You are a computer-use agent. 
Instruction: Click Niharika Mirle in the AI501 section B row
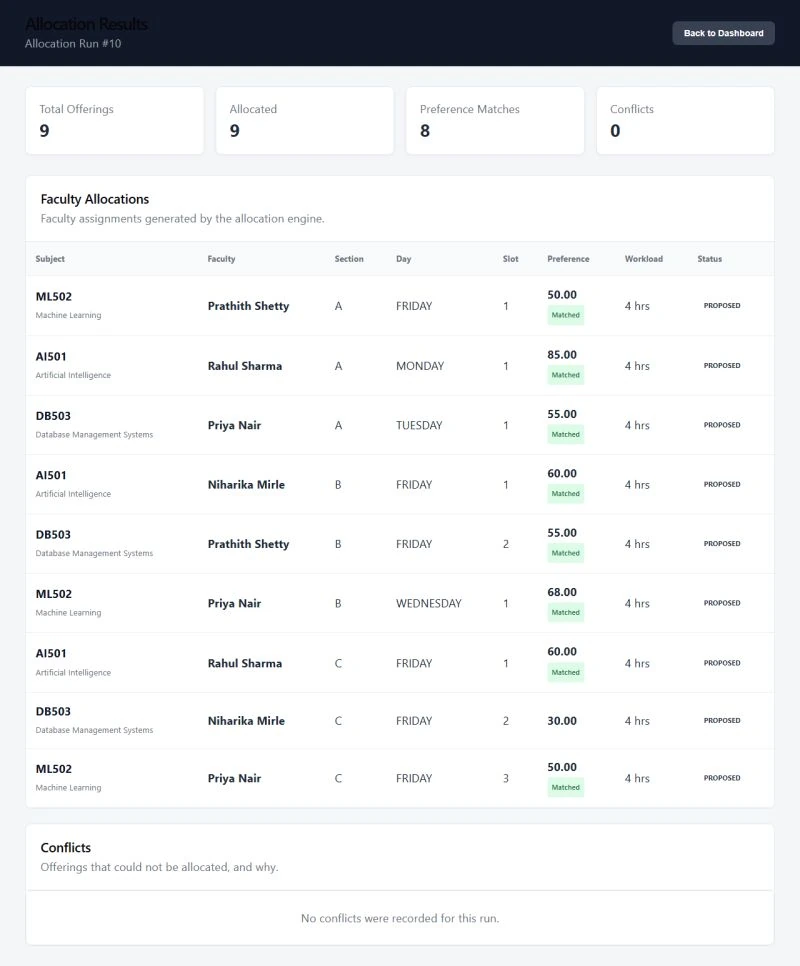(246, 485)
